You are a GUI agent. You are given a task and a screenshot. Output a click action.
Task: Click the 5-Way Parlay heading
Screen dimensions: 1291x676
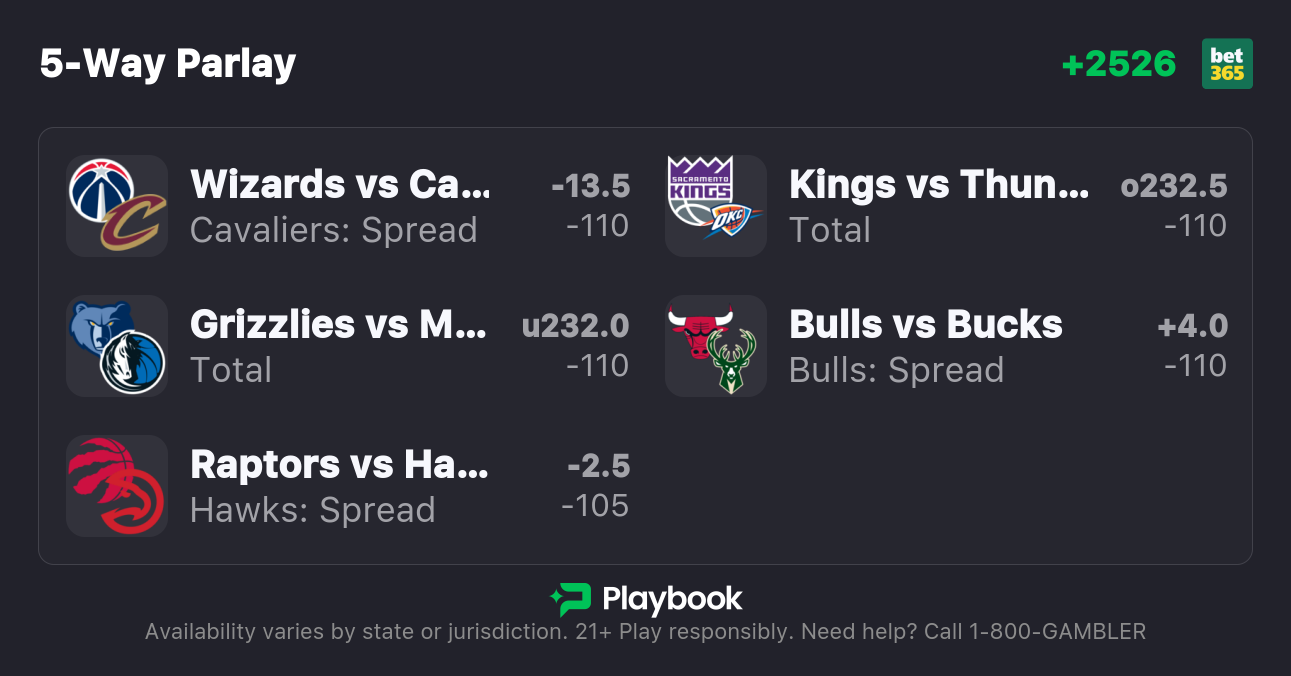168,64
